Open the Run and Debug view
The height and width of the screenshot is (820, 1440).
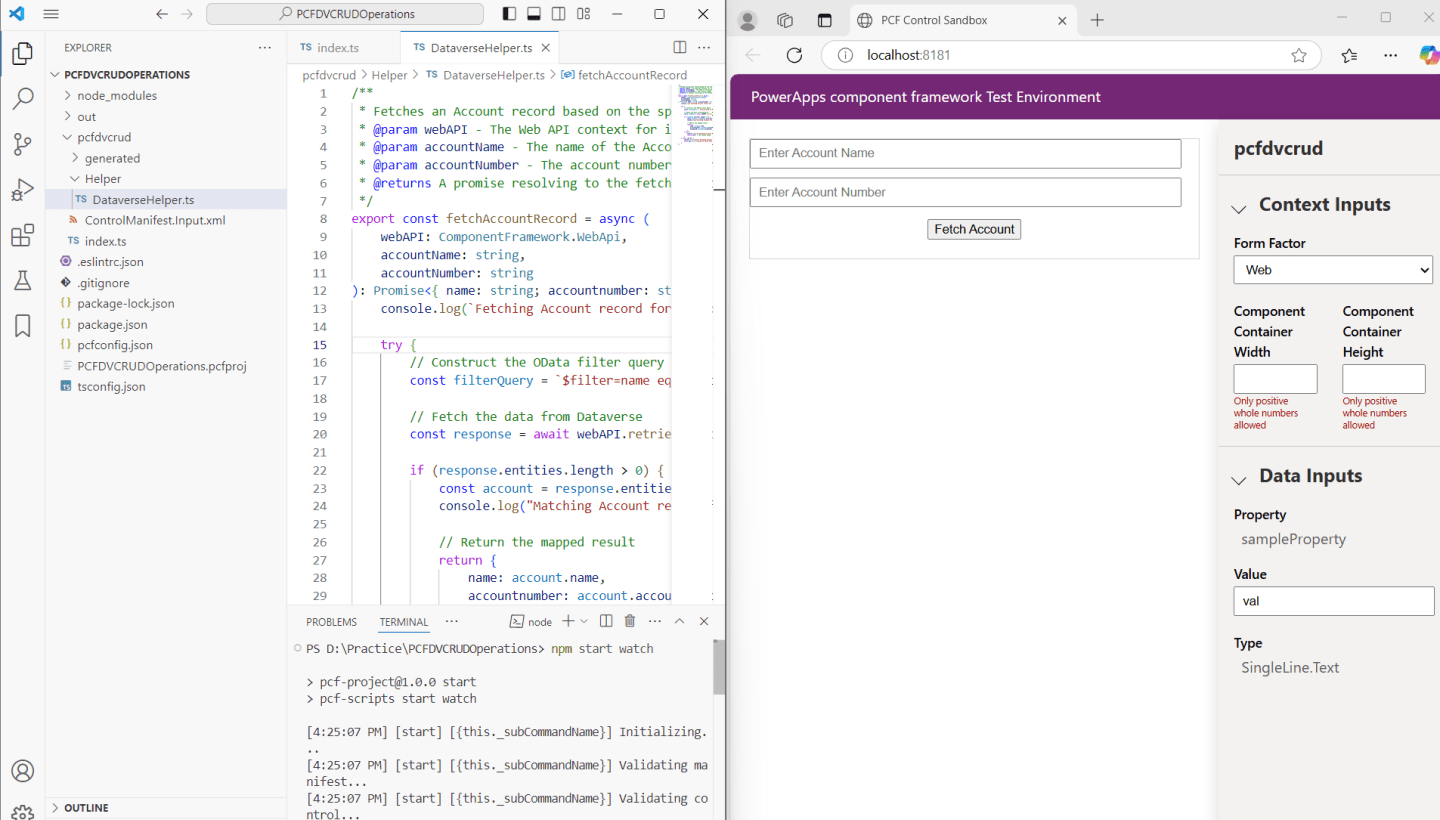[x=22, y=190]
